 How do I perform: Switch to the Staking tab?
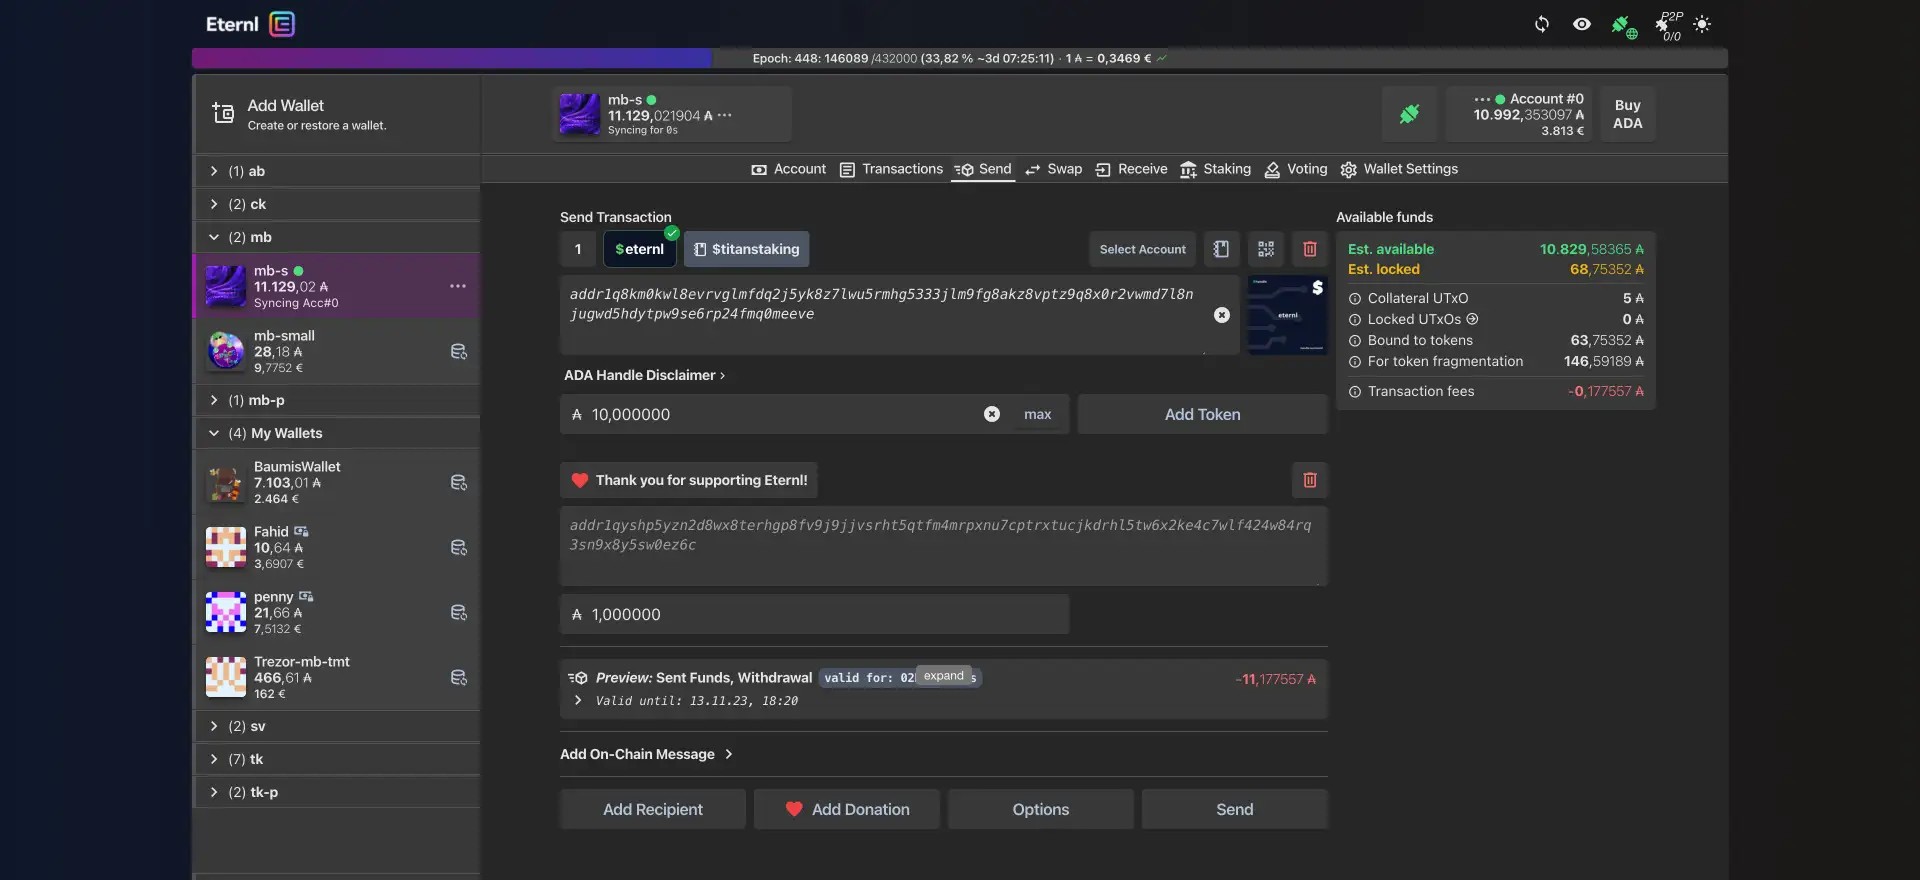click(x=1215, y=169)
